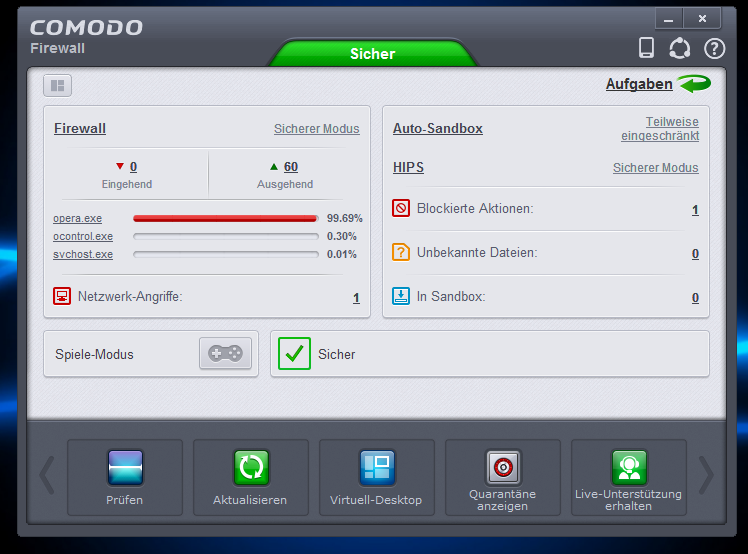Open Auto-Sandbox heading link
Image resolution: width=748 pixels, height=554 pixels.
tap(437, 128)
